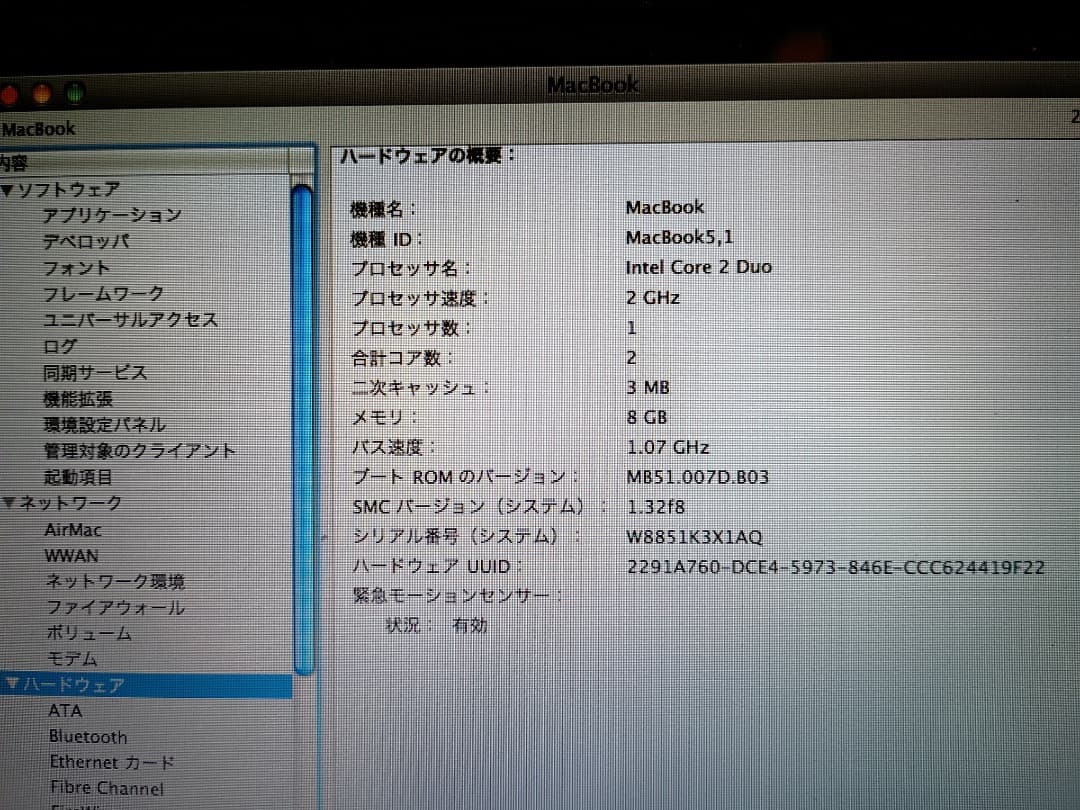Viewport: 1080px width, 810px height.
Task: Click the MacBook label above the sidebar
Action: pyautogui.click(x=39, y=129)
